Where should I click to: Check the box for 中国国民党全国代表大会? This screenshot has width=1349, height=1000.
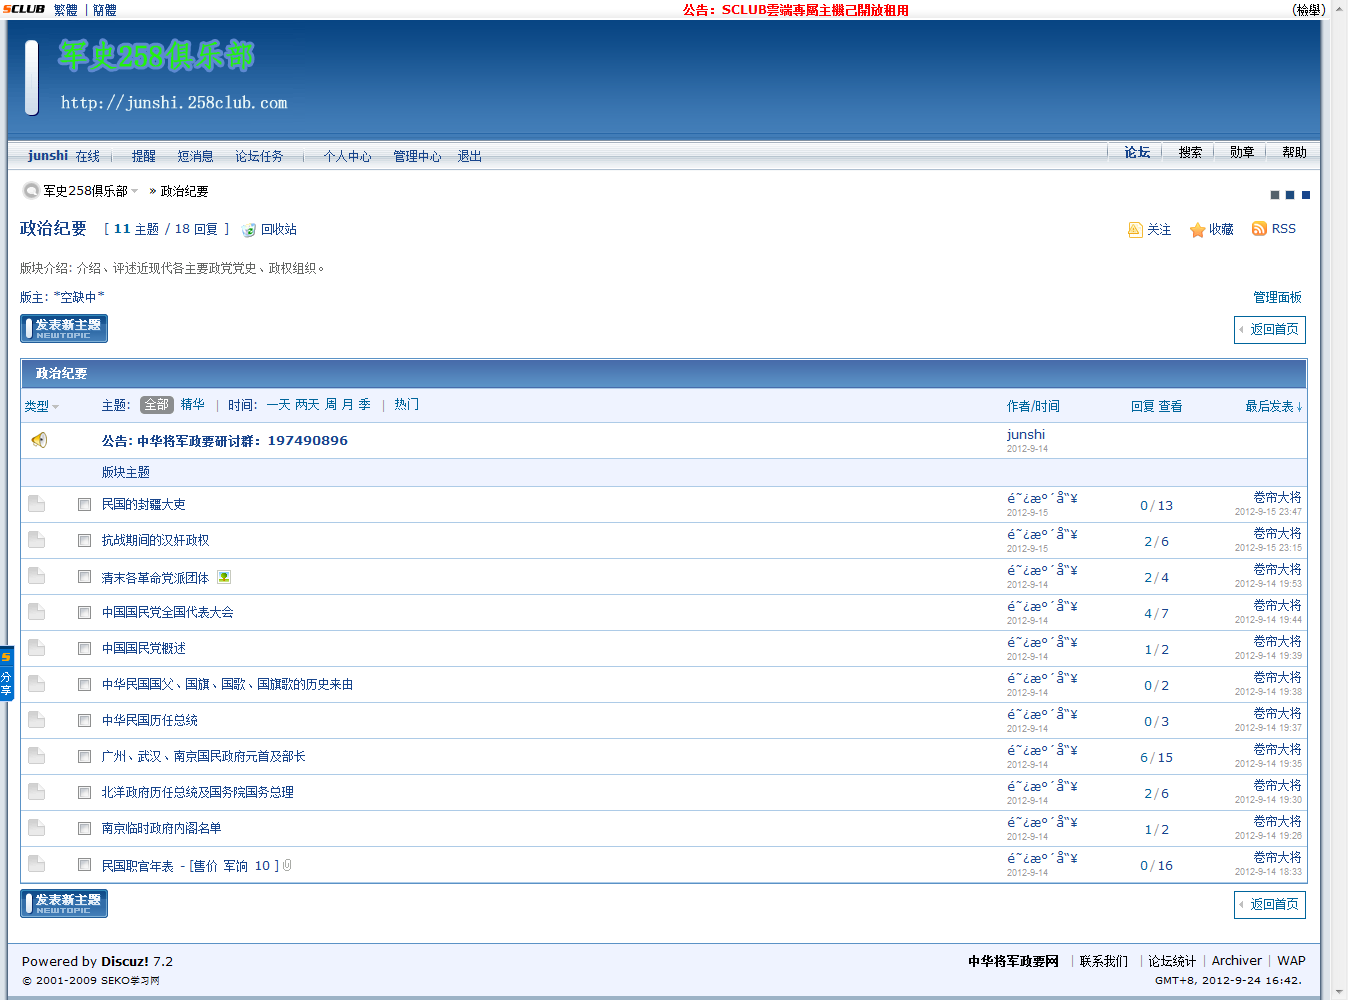pos(85,613)
